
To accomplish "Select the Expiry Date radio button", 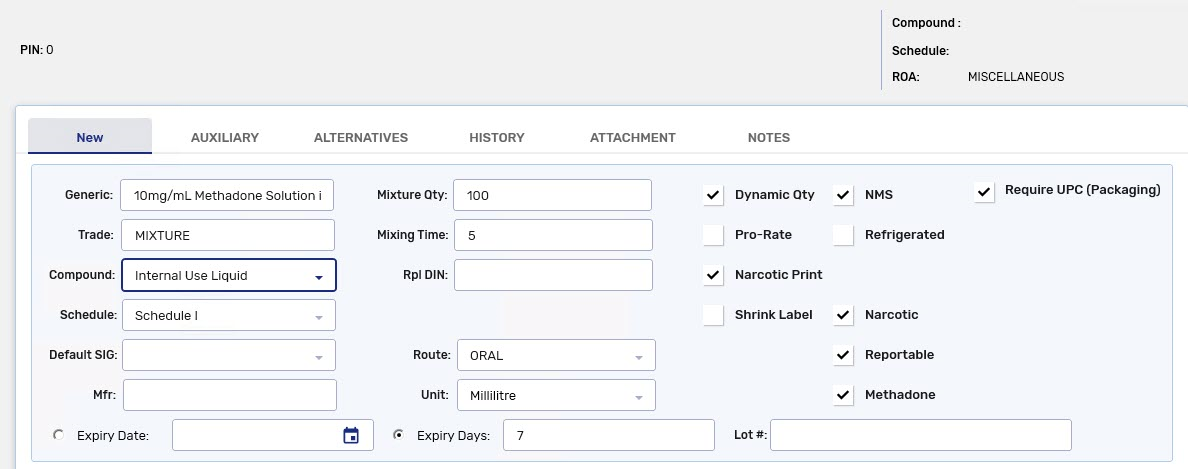I will (58, 435).
